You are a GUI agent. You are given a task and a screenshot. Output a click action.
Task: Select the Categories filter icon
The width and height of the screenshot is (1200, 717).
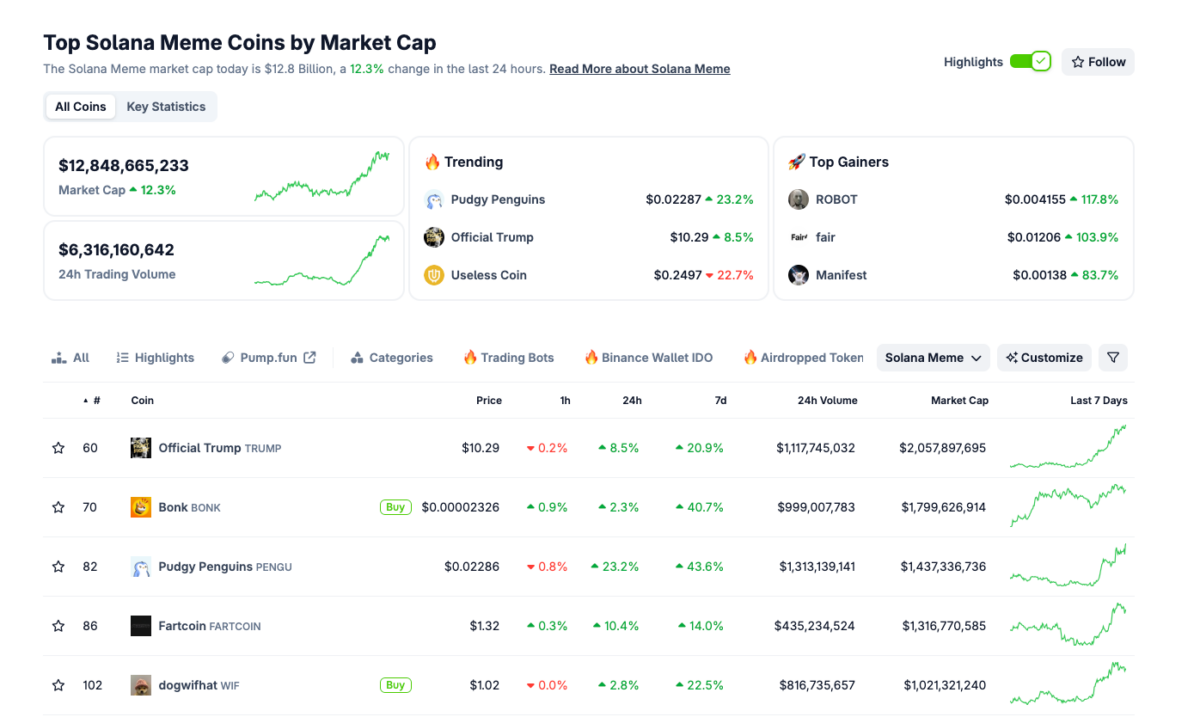coord(357,357)
